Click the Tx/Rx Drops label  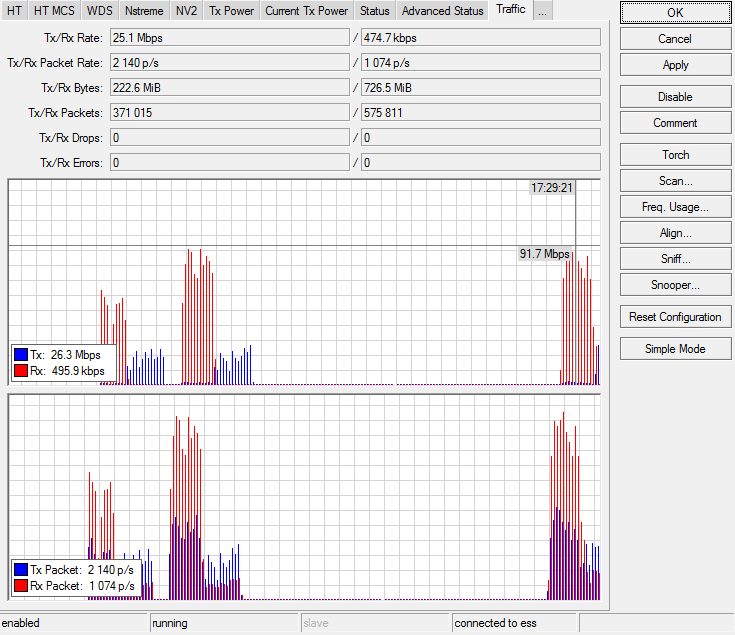[71, 138]
